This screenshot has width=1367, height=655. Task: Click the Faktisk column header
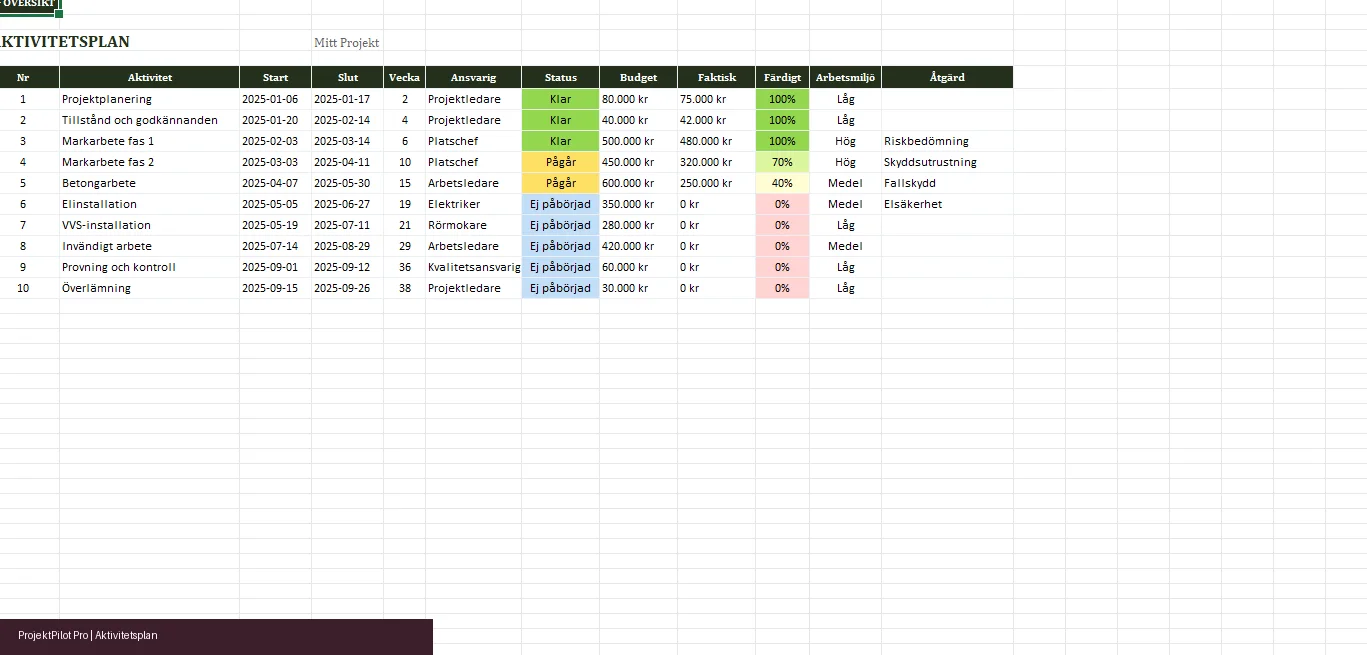point(717,77)
